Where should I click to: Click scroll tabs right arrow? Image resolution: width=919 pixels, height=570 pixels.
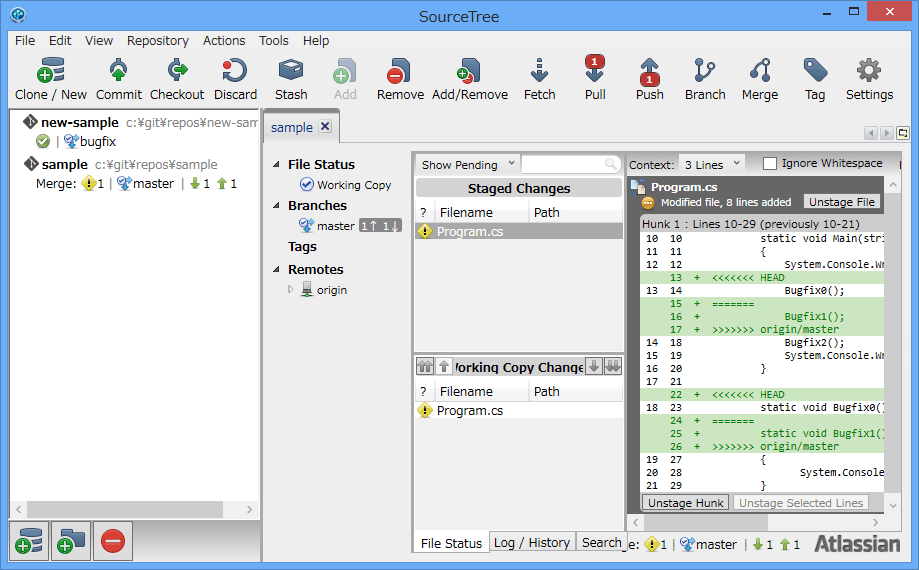coord(886,133)
